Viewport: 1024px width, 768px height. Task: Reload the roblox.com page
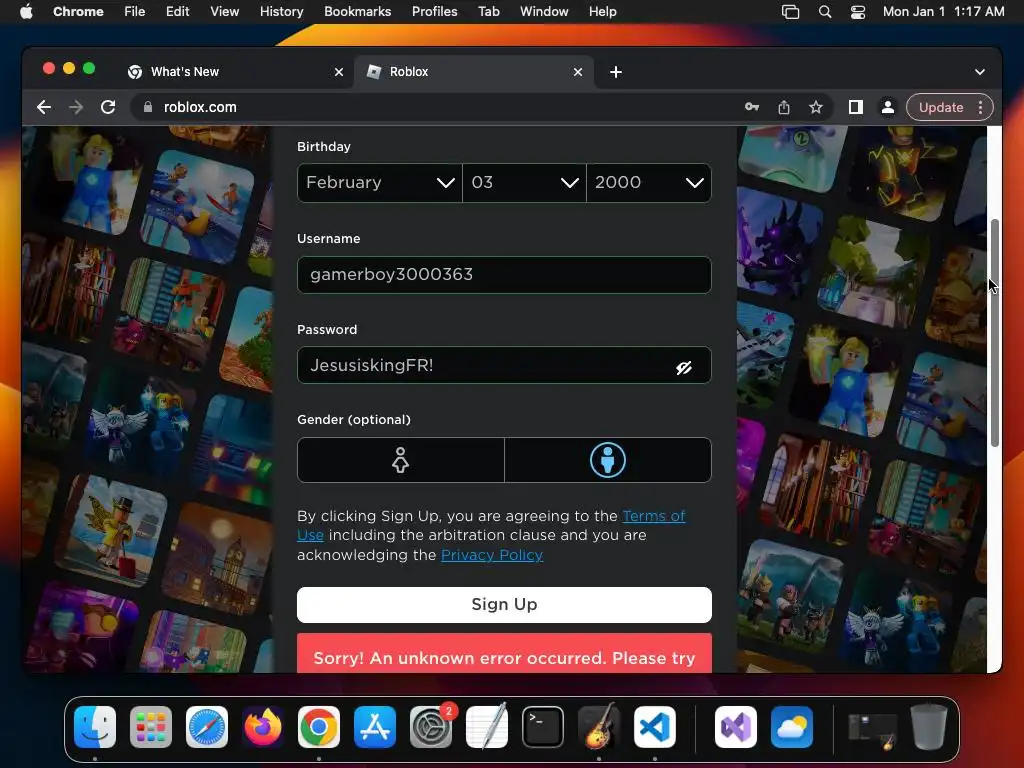[x=108, y=107]
